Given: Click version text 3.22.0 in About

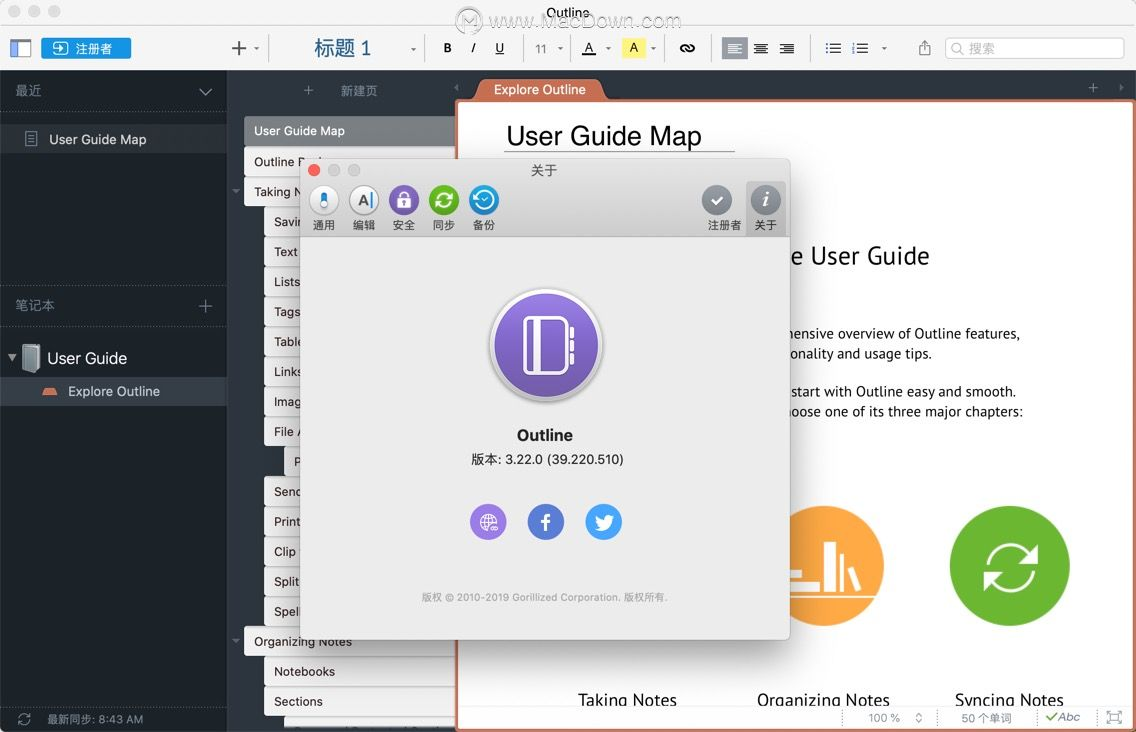Looking at the screenshot, I should pos(547,459).
